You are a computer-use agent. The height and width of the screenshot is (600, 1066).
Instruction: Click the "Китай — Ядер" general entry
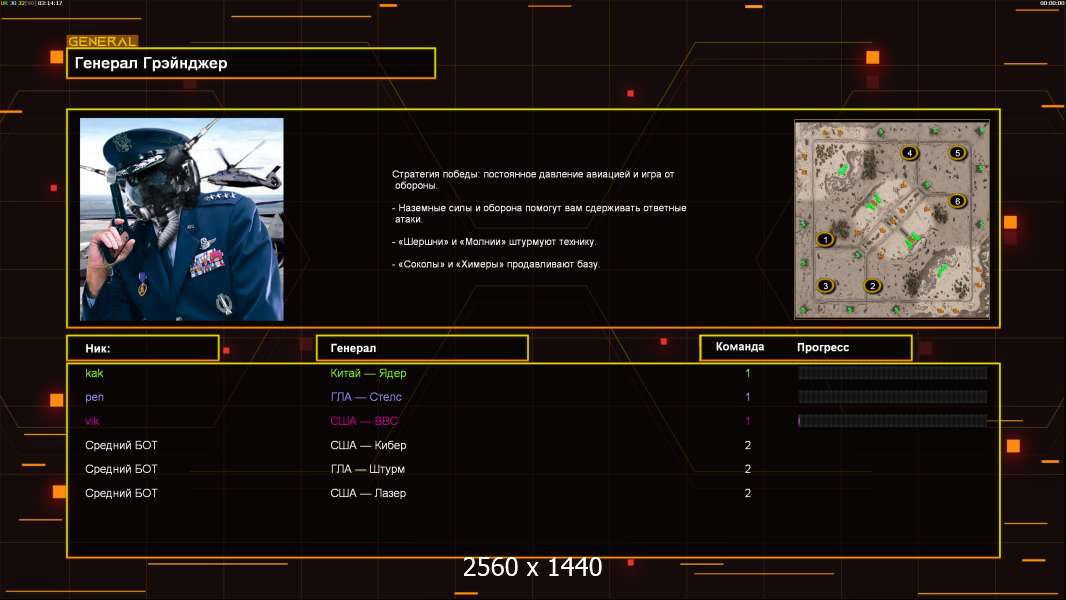point(368,373)
